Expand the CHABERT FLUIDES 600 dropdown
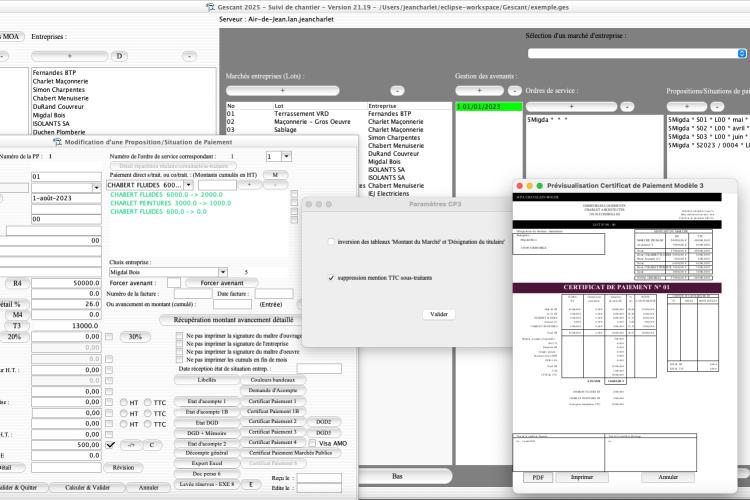The image size is (750, 500). click(188, 185)
